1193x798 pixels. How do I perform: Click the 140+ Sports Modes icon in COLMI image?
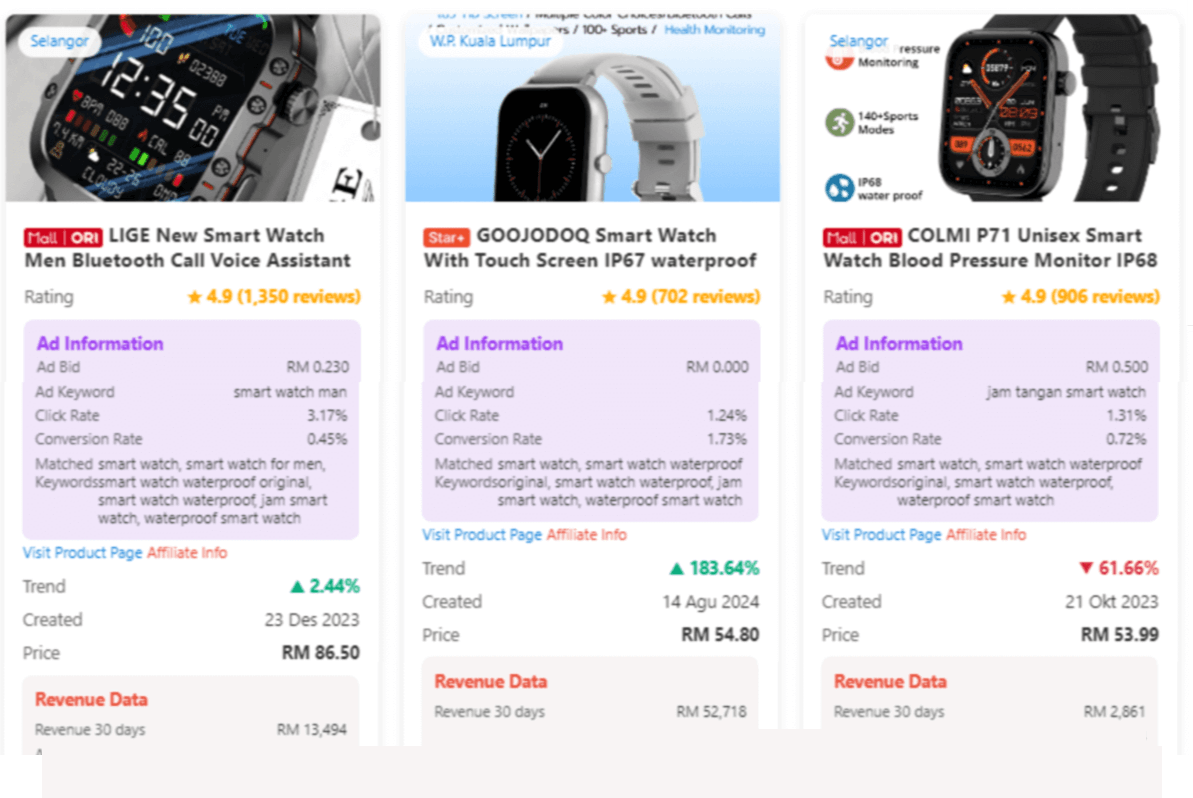coord(839,123)
